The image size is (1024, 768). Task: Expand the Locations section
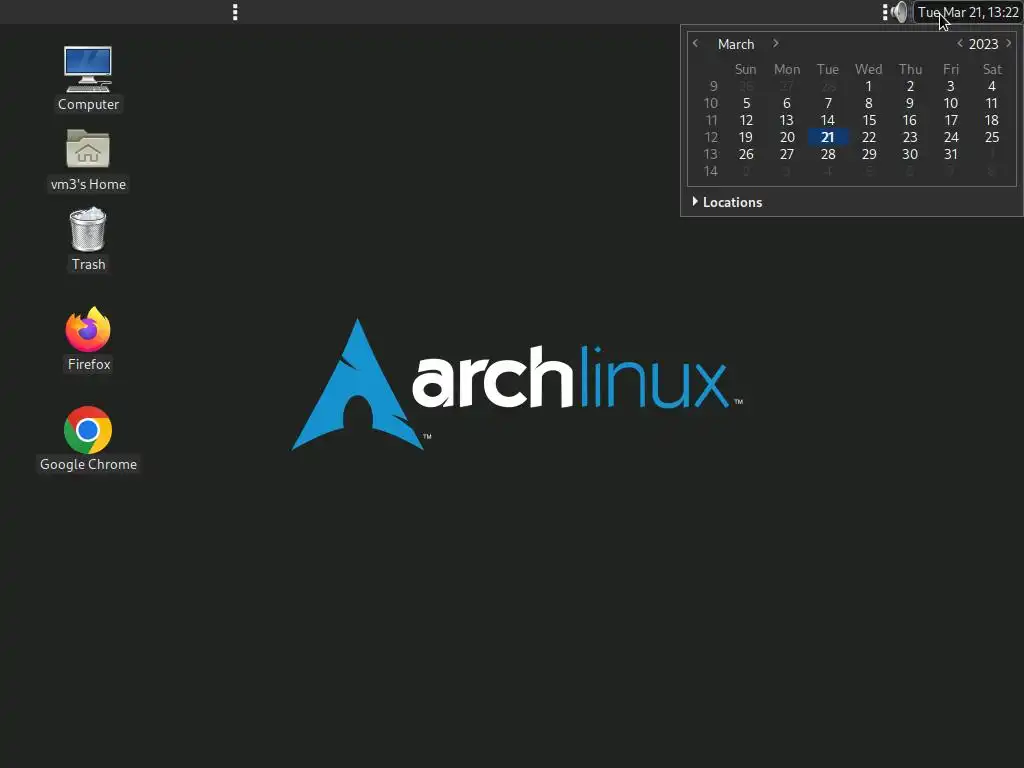click(x=726, y=202)
